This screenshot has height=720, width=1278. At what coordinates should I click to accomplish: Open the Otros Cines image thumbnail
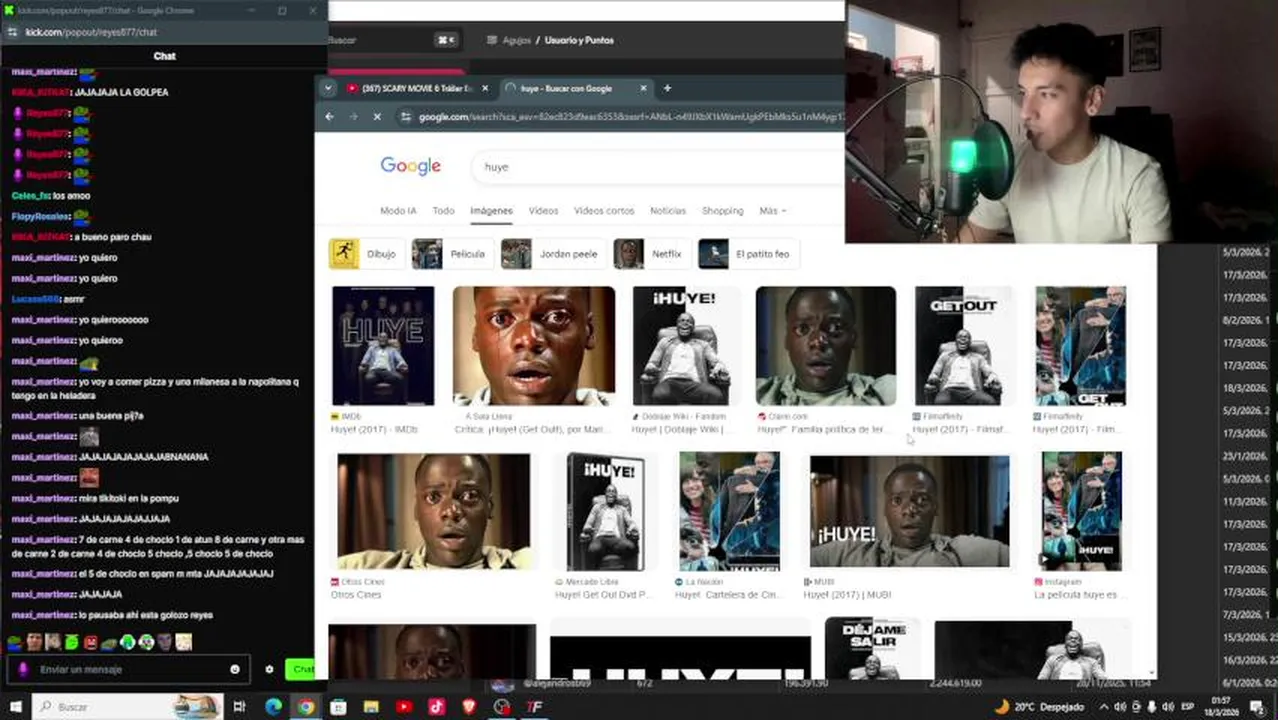tap(434, 512)
